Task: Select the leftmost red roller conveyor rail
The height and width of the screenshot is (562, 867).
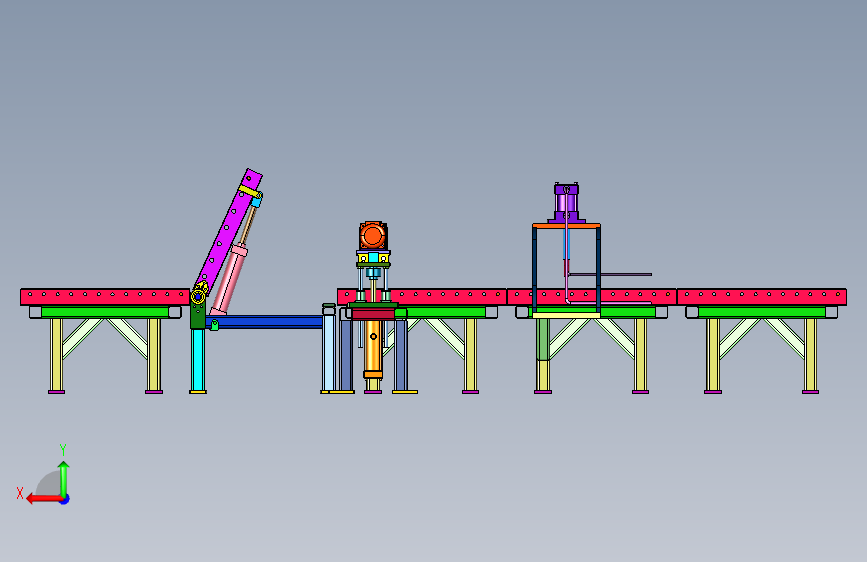Action: click(105, 296)
